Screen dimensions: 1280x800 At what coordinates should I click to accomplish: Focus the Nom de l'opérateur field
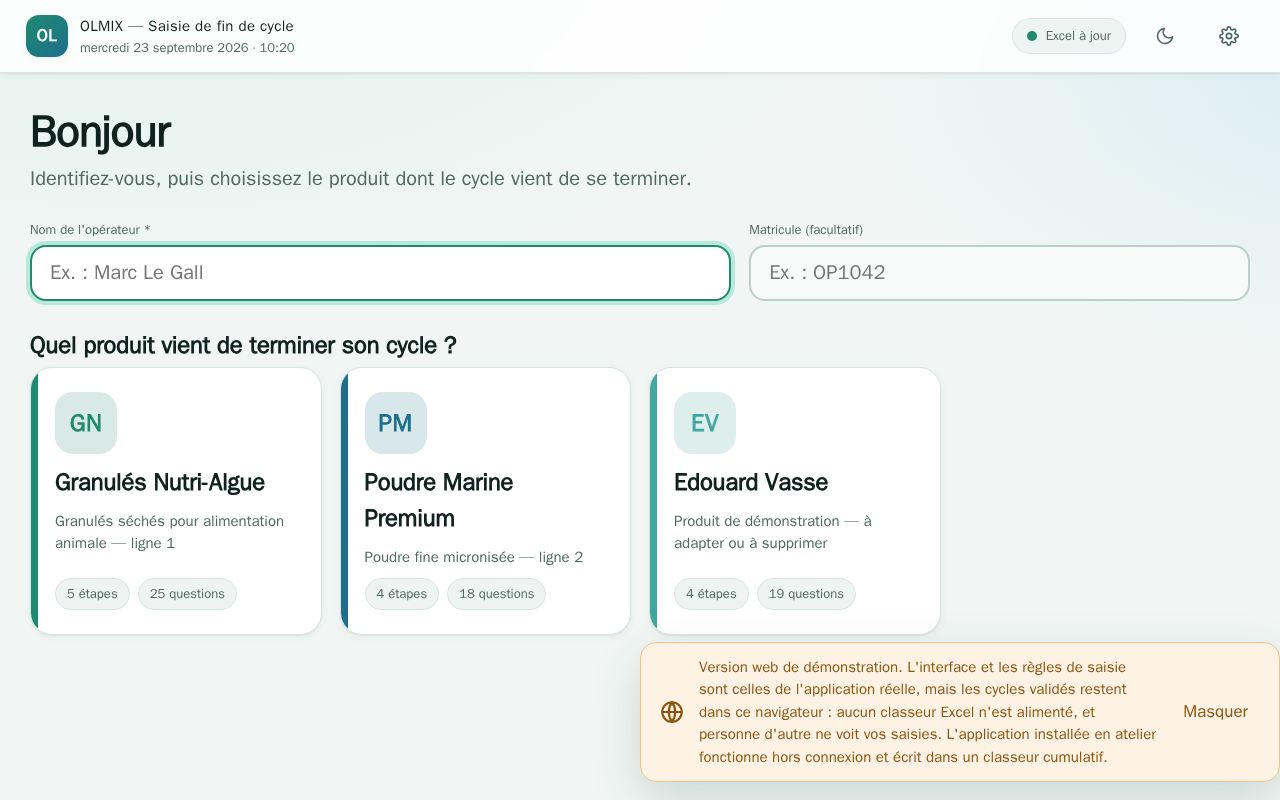click(x=380, y=273)
